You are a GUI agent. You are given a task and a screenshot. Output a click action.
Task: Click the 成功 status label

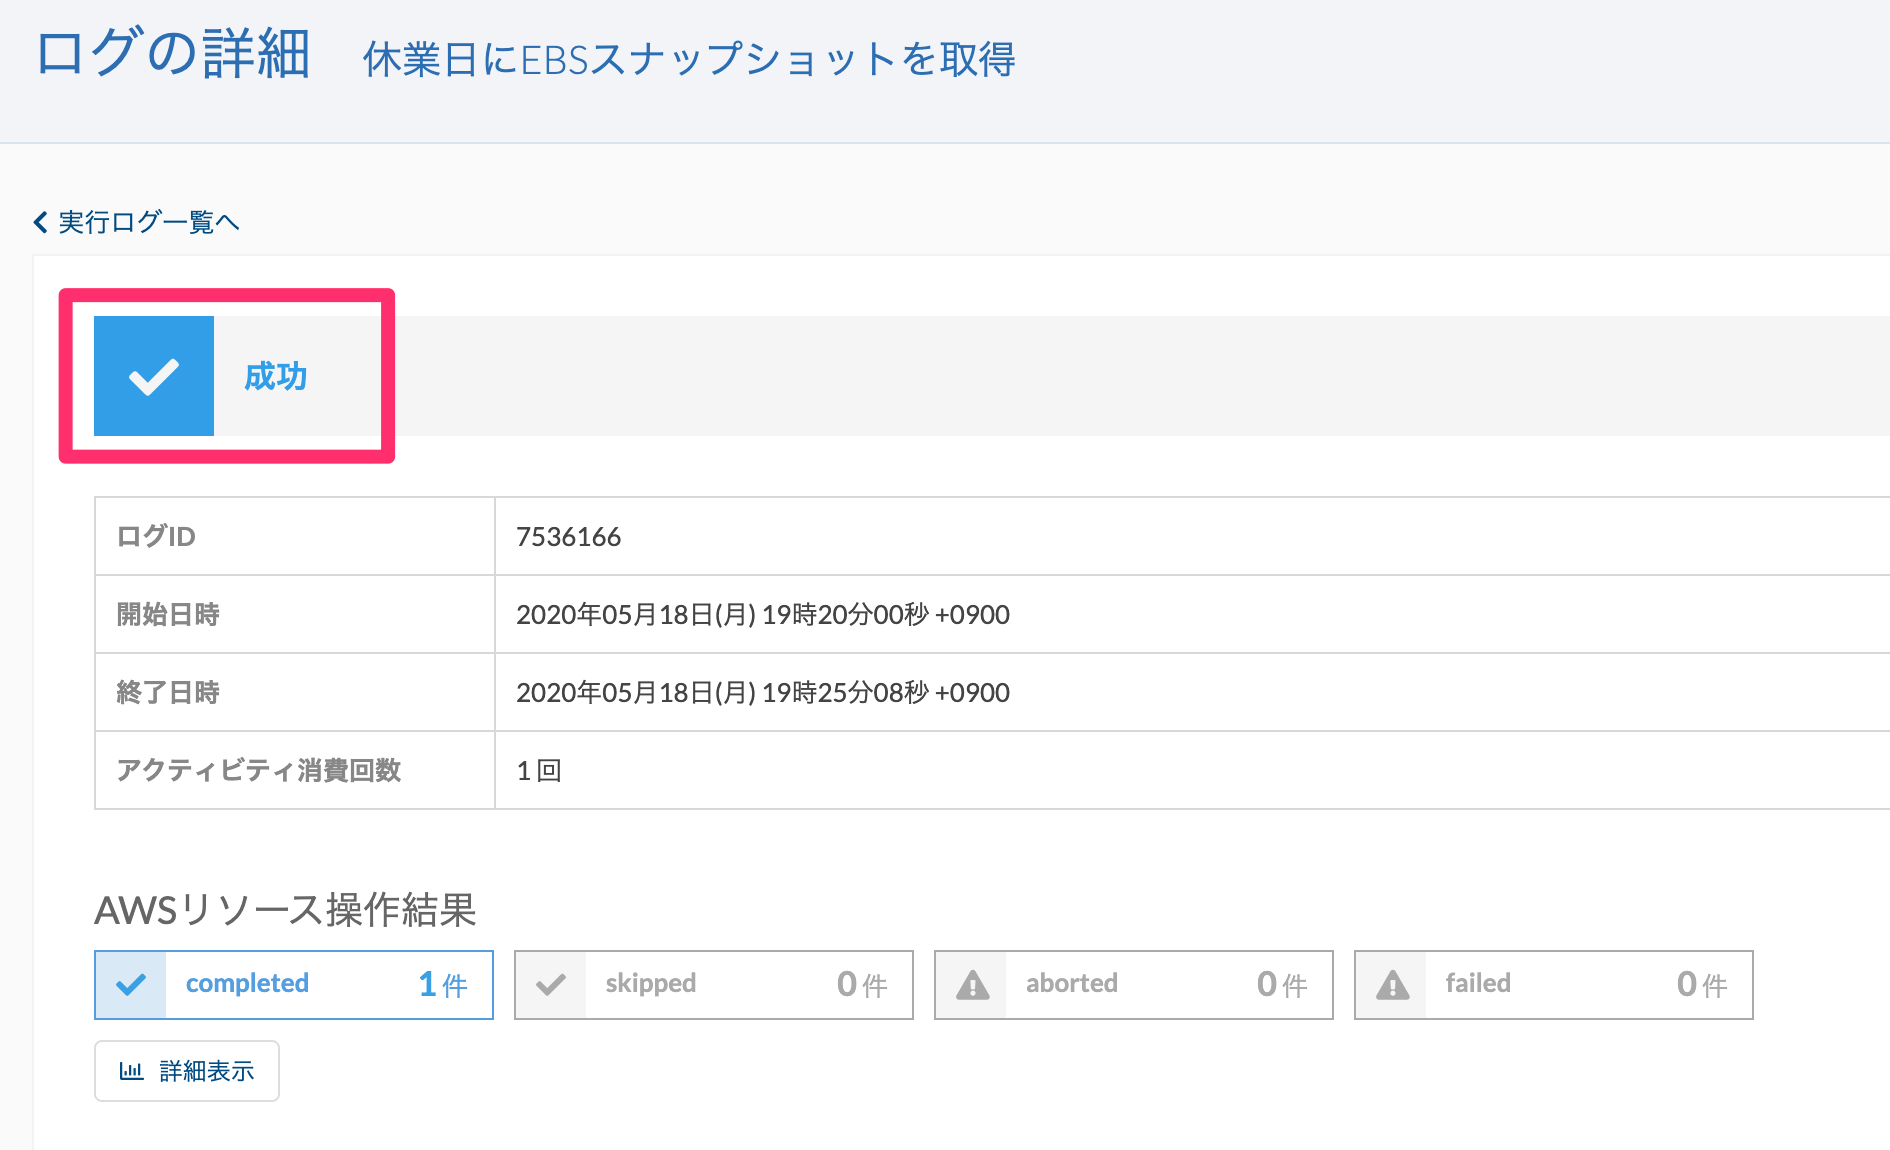click(276, 376)
